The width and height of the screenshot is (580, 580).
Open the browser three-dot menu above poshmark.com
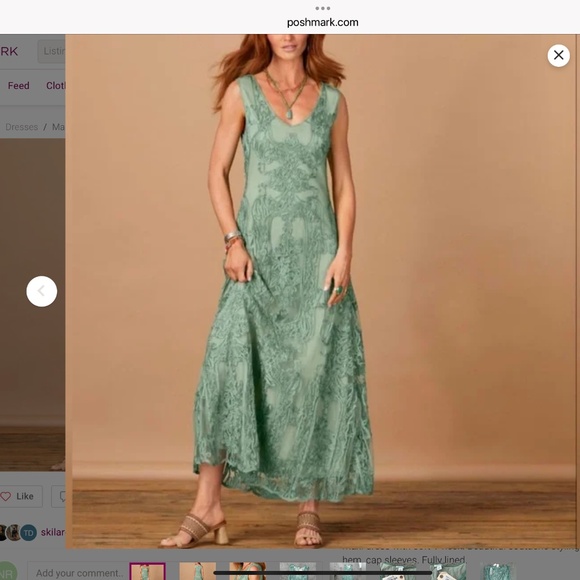[323, 8]
